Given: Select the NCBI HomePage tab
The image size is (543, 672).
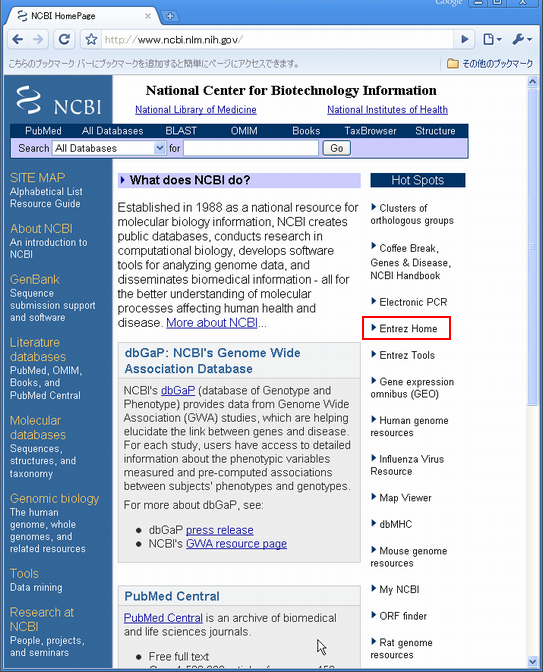Looking at the screenshot, I should [x=81, y=16].
